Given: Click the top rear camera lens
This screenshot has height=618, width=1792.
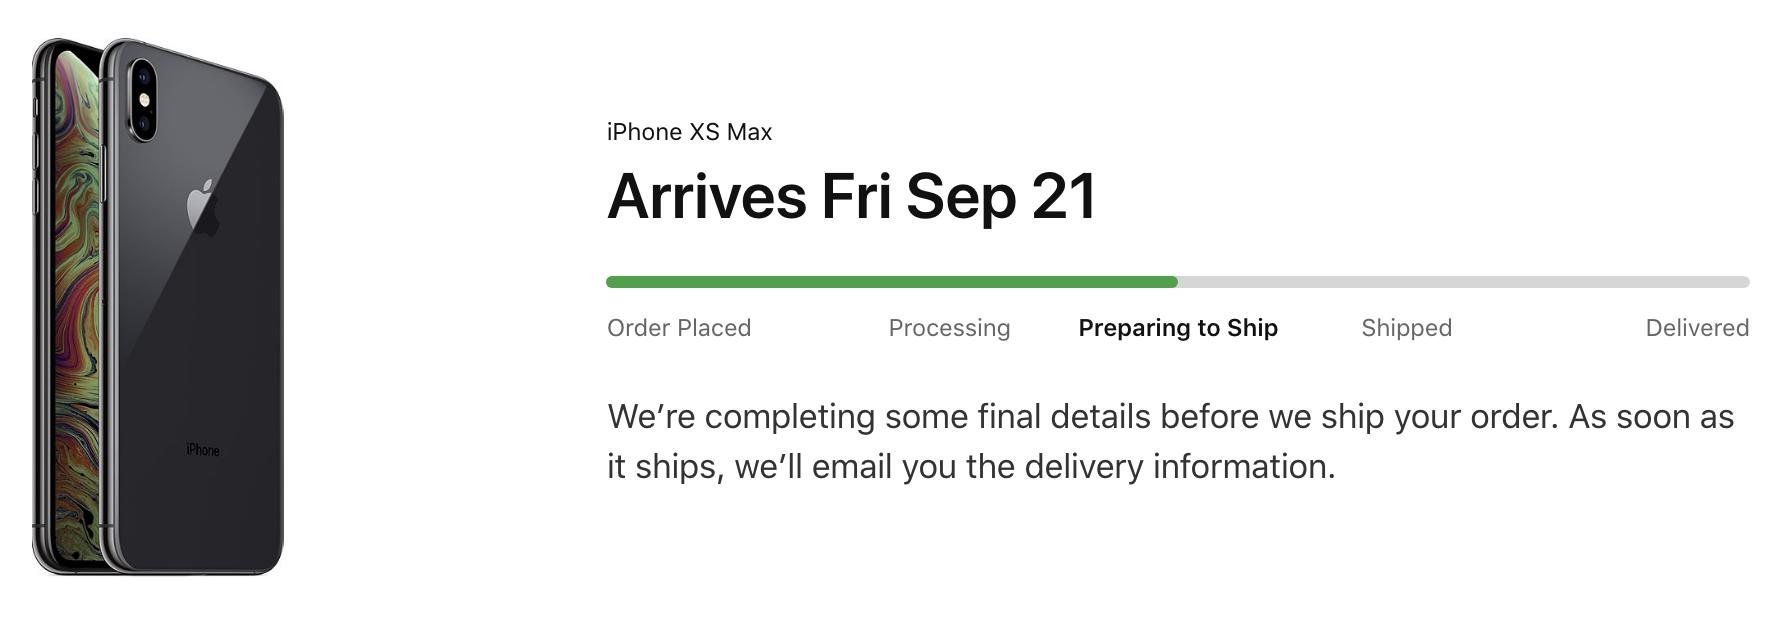Looking at the screenshot, I should click(x=142, y=77).
